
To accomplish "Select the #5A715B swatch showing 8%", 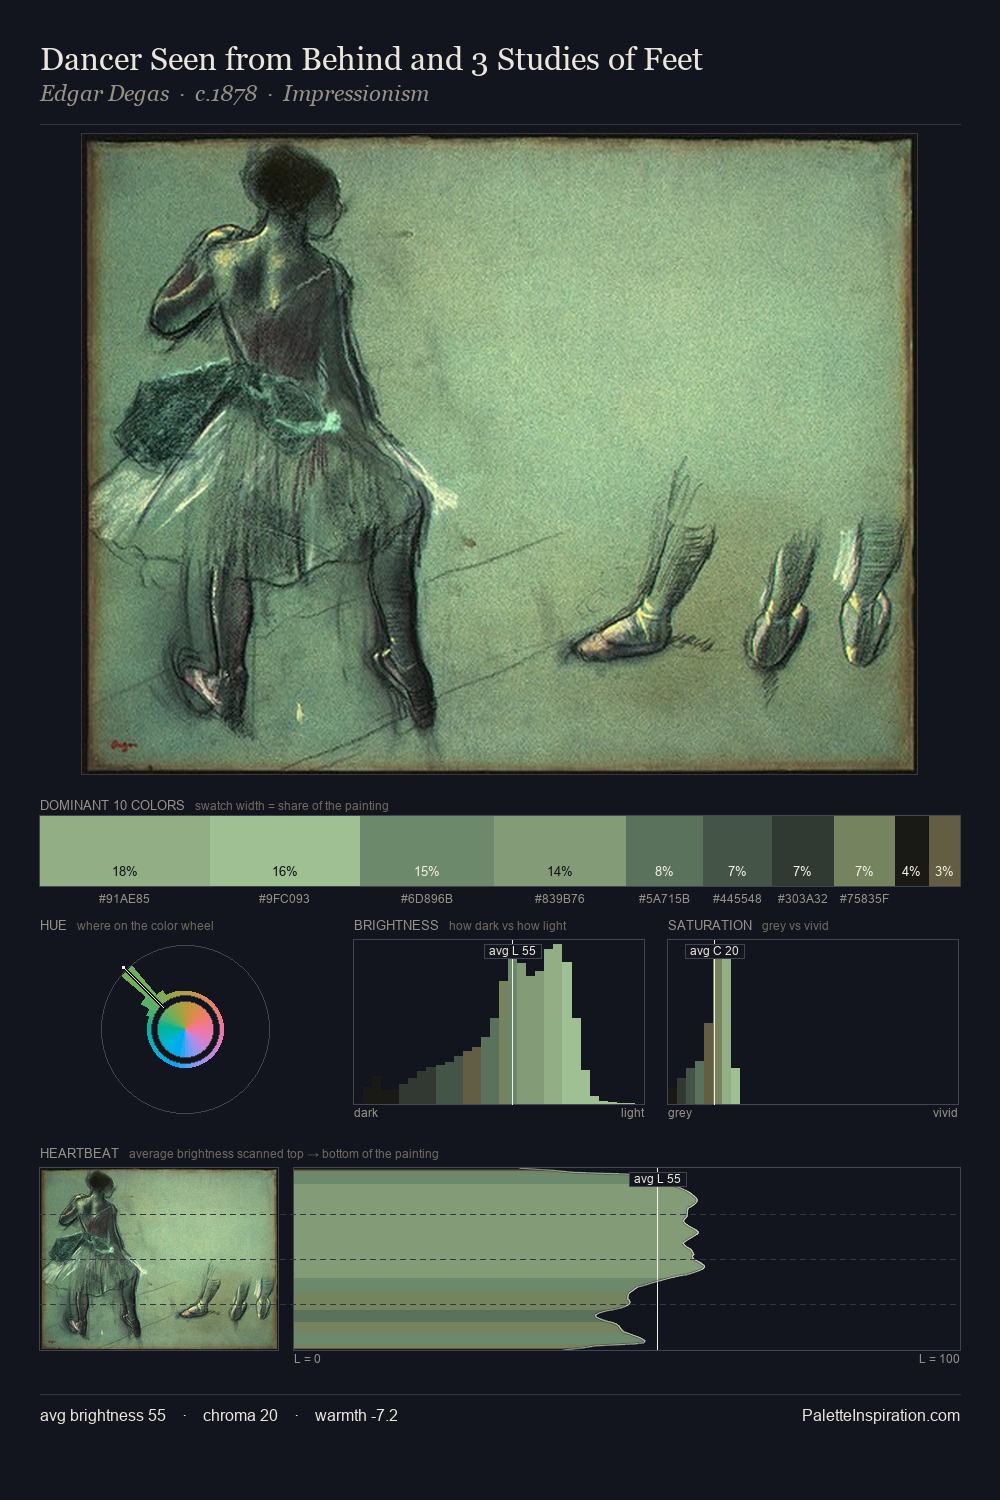I will pyautogui.click(x=664, y=851).
